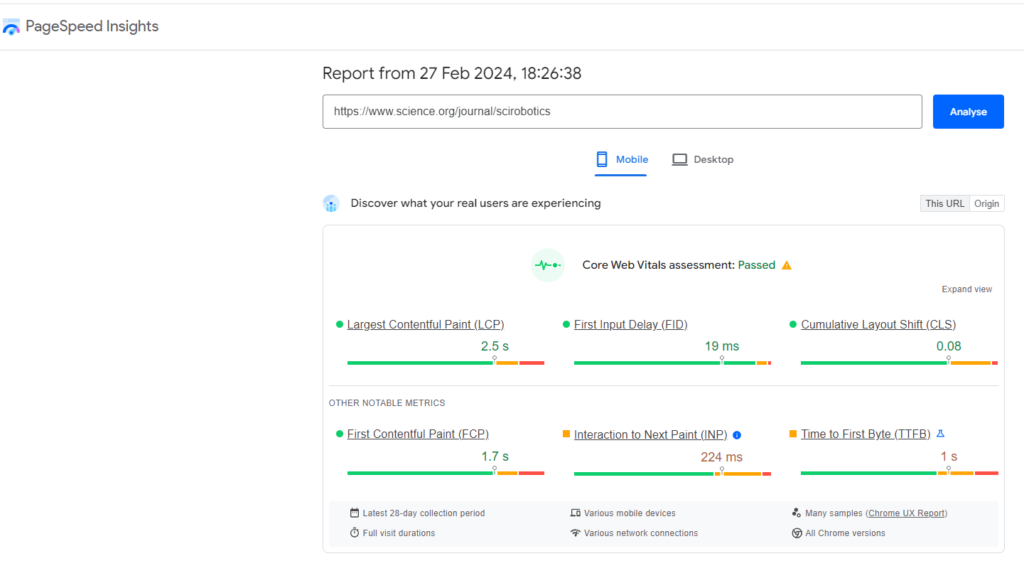The height and width of the screenshot is (561, 1024).
Task: Click the stopwatch icon for full visit durations
Action: pyautogui.click(x=354, y=533)
